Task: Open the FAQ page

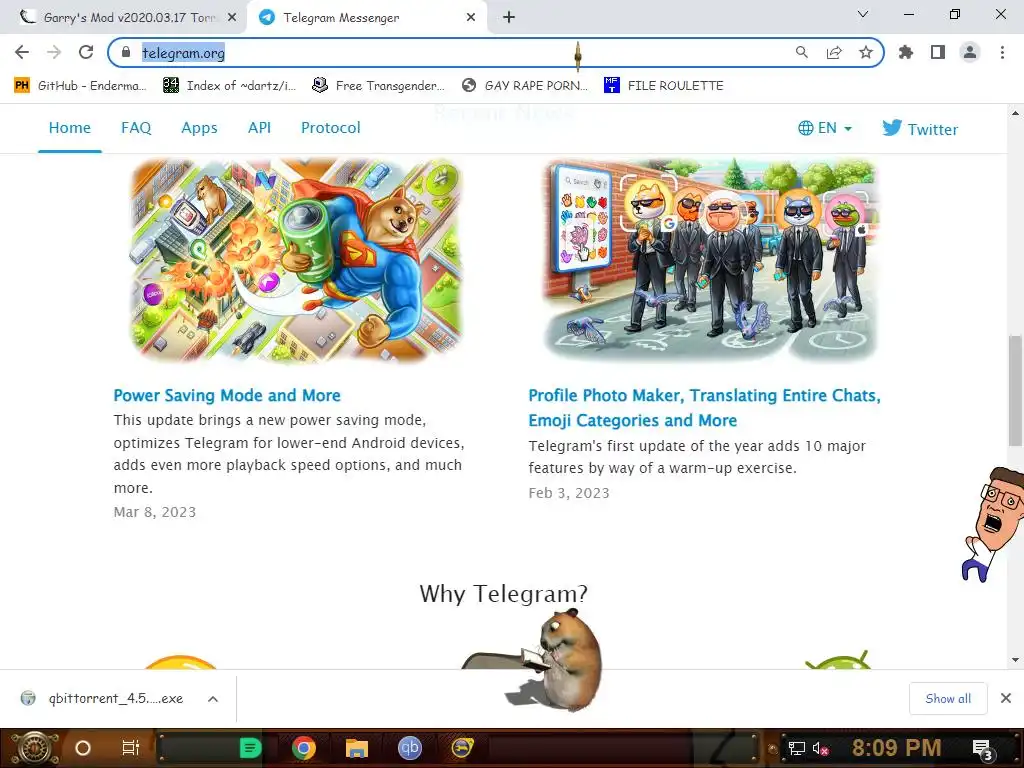Action: [x=136, y=128]
